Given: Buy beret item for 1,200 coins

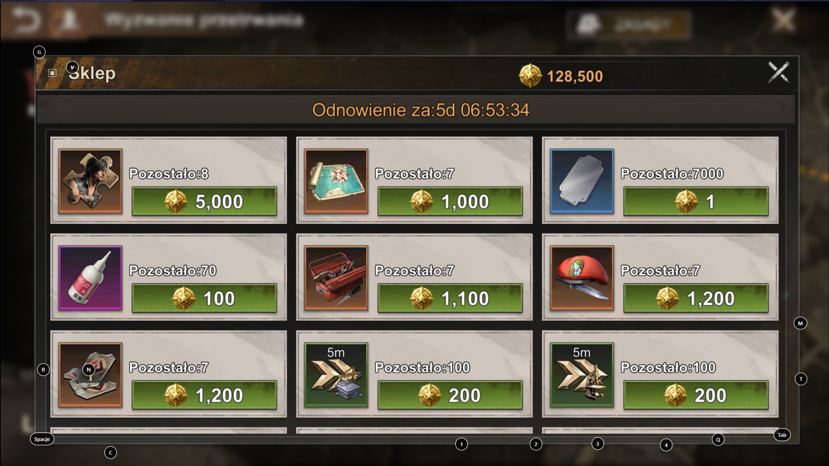Looking at the screenshot, I should coord(696,298).
